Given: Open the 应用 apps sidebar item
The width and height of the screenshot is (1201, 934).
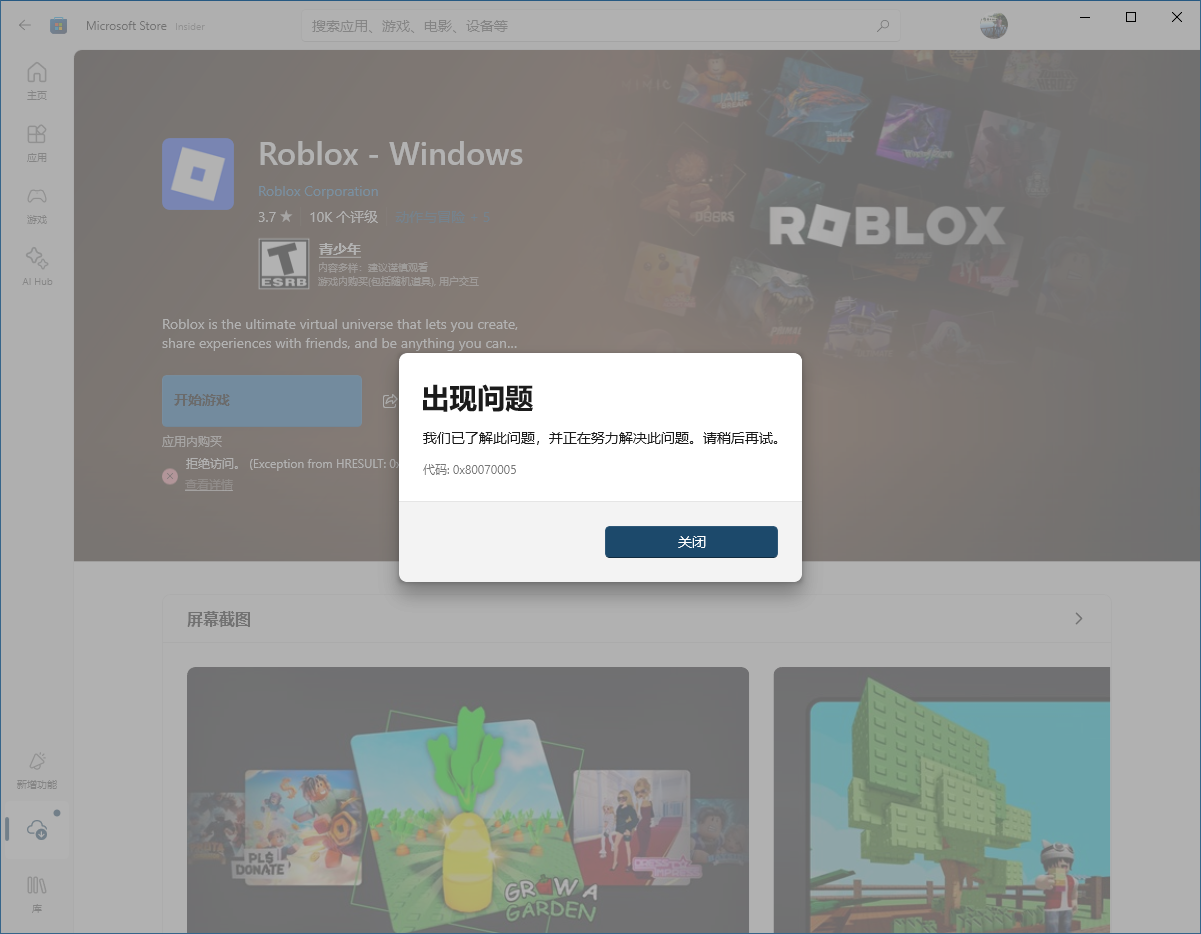Looking at the screenshot, I should point(37,143).
